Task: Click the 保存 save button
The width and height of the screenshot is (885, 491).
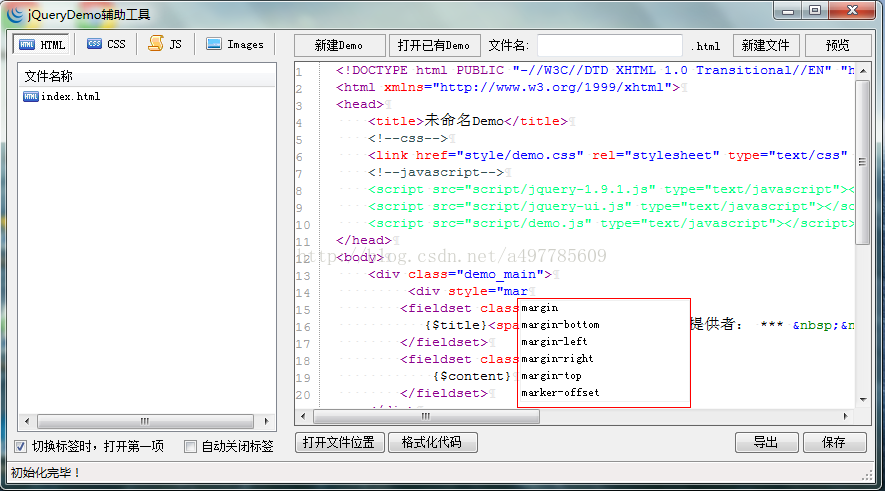Action: tap(834, 442)
